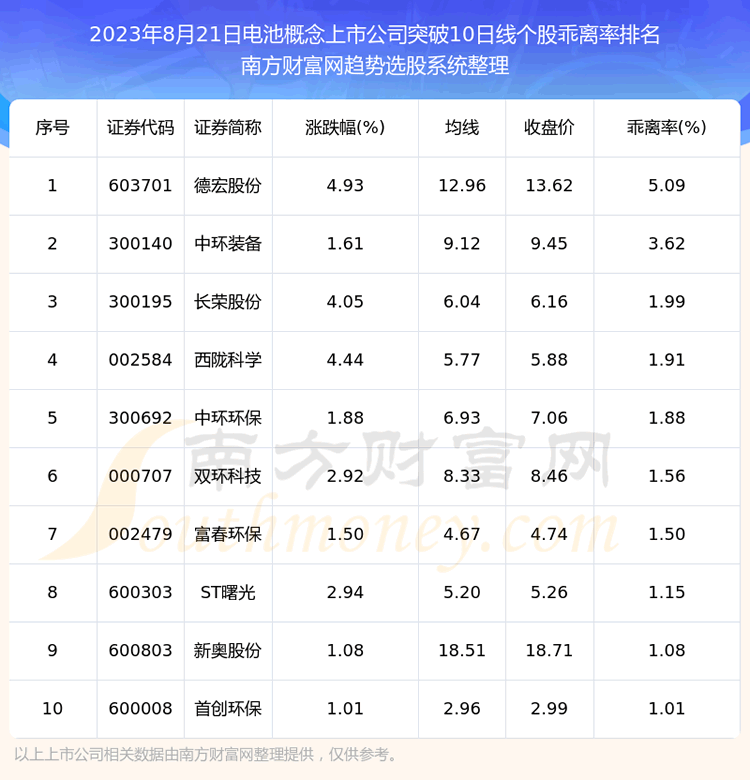The image size is (750, 780).
Task: Select stock name 首创环保
Action: (228, 708)
